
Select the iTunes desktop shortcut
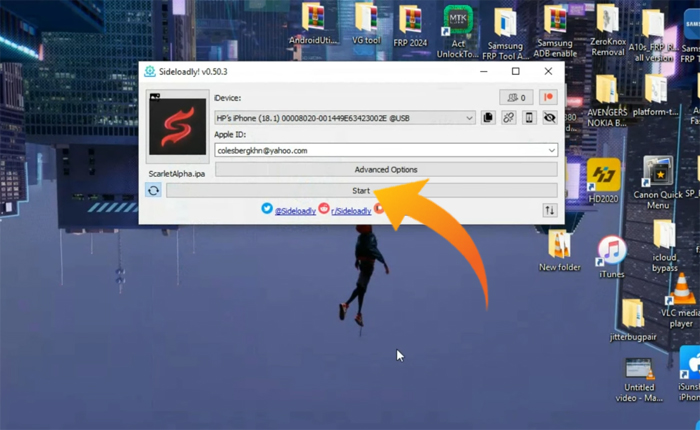(x=611, y=257)
